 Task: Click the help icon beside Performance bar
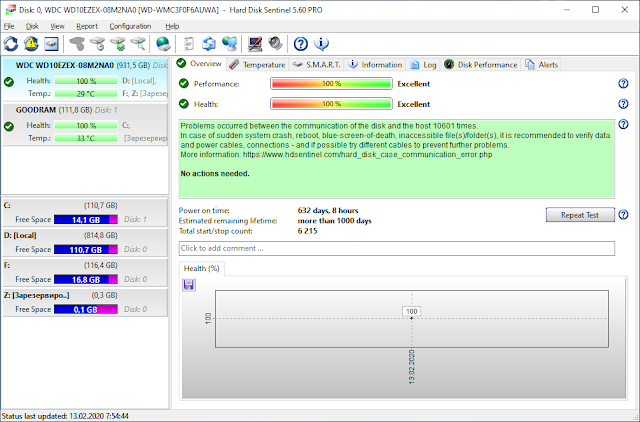tap(623, 84)
